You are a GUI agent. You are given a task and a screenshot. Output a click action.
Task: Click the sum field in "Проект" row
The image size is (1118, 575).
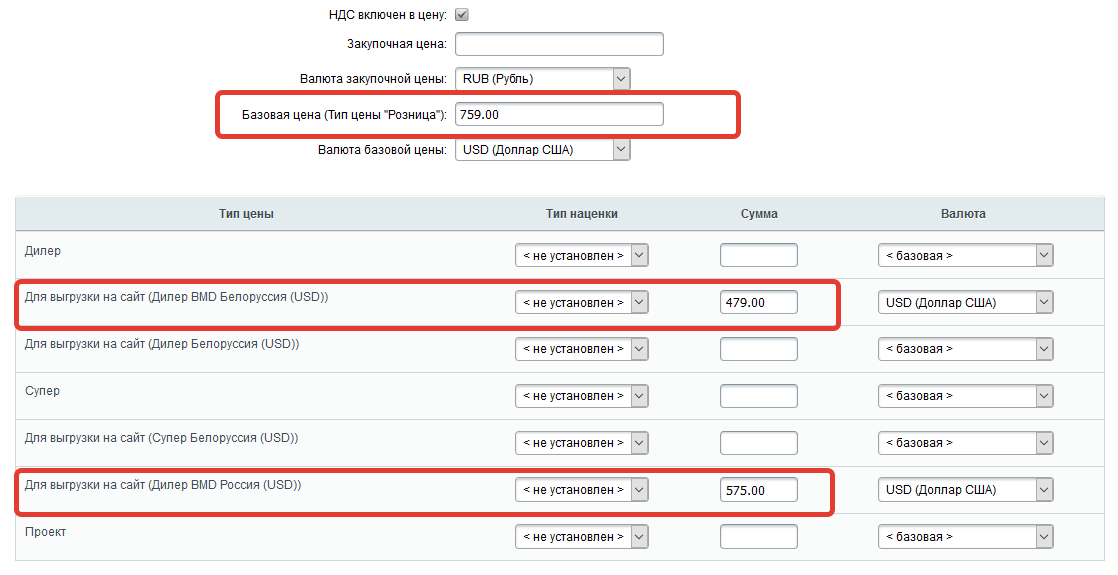click(758, 537)
